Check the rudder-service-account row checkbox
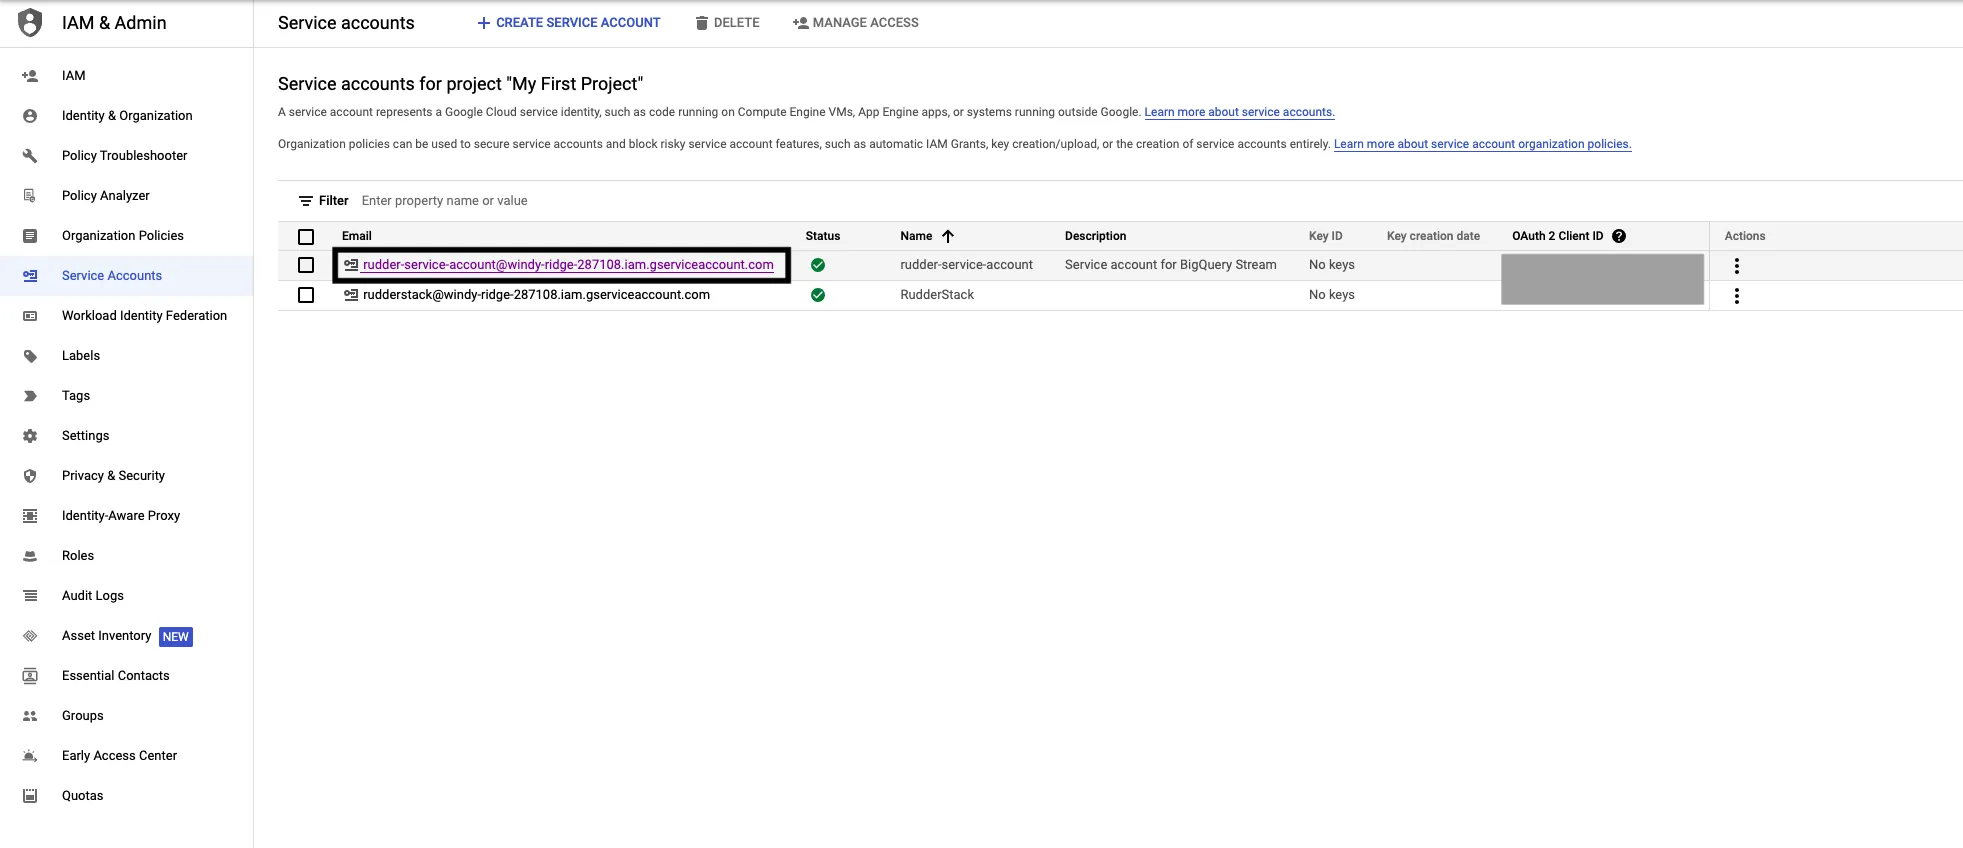Viewport: 1963px width, 848px height. pyautogui.click(x=306, y=265)
